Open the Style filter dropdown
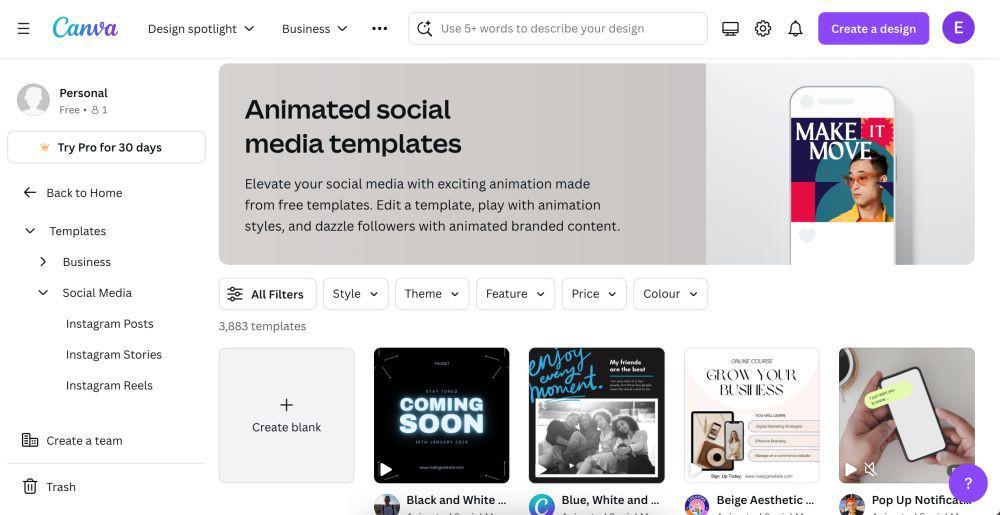 [x=355, y=294]
